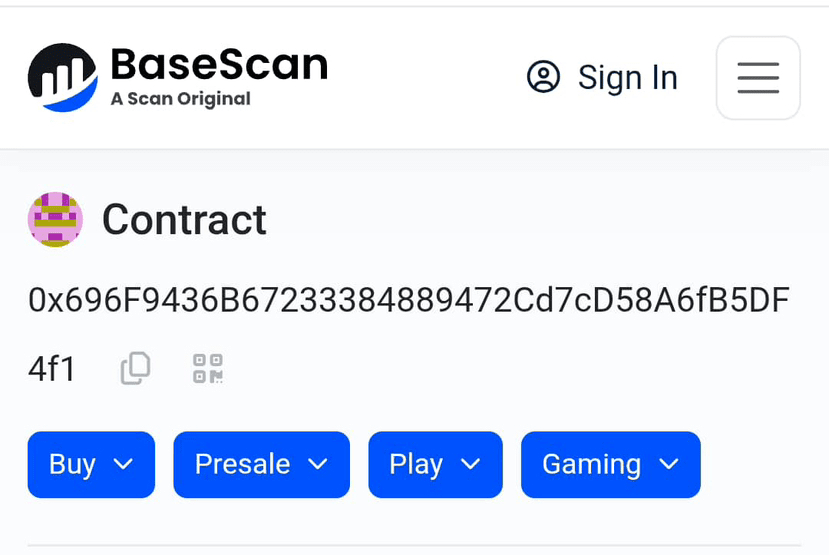829x555 pixels.
Task: Click the 'Contract' page heading
Action: [x=184, y=220]
